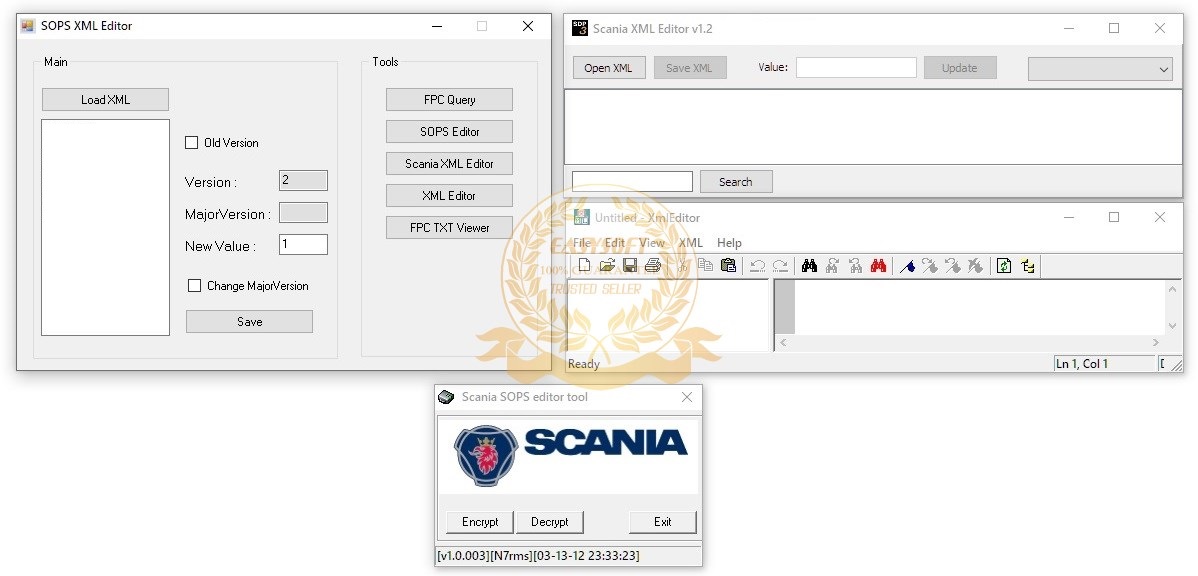Viewport: 1198px width, 576px height.
Task: Click XmlEditor window title bar icon
Action: point(581,217)
